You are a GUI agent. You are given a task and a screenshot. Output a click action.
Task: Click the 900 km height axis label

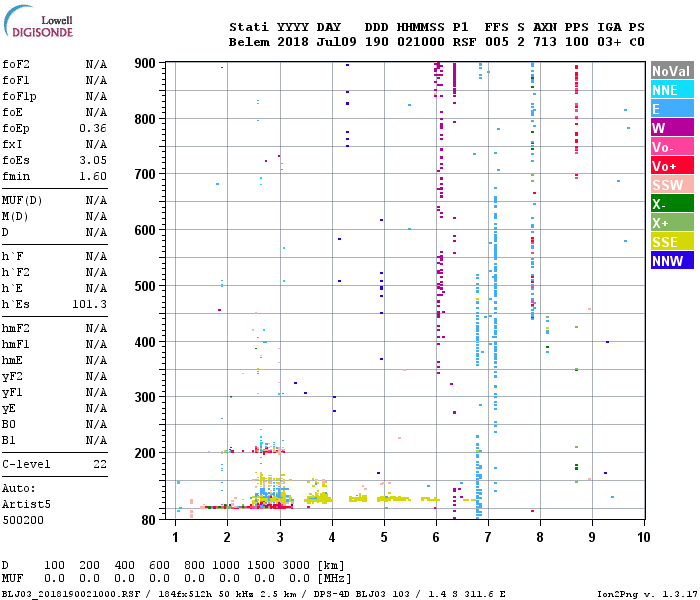click(x=145, y=63)
